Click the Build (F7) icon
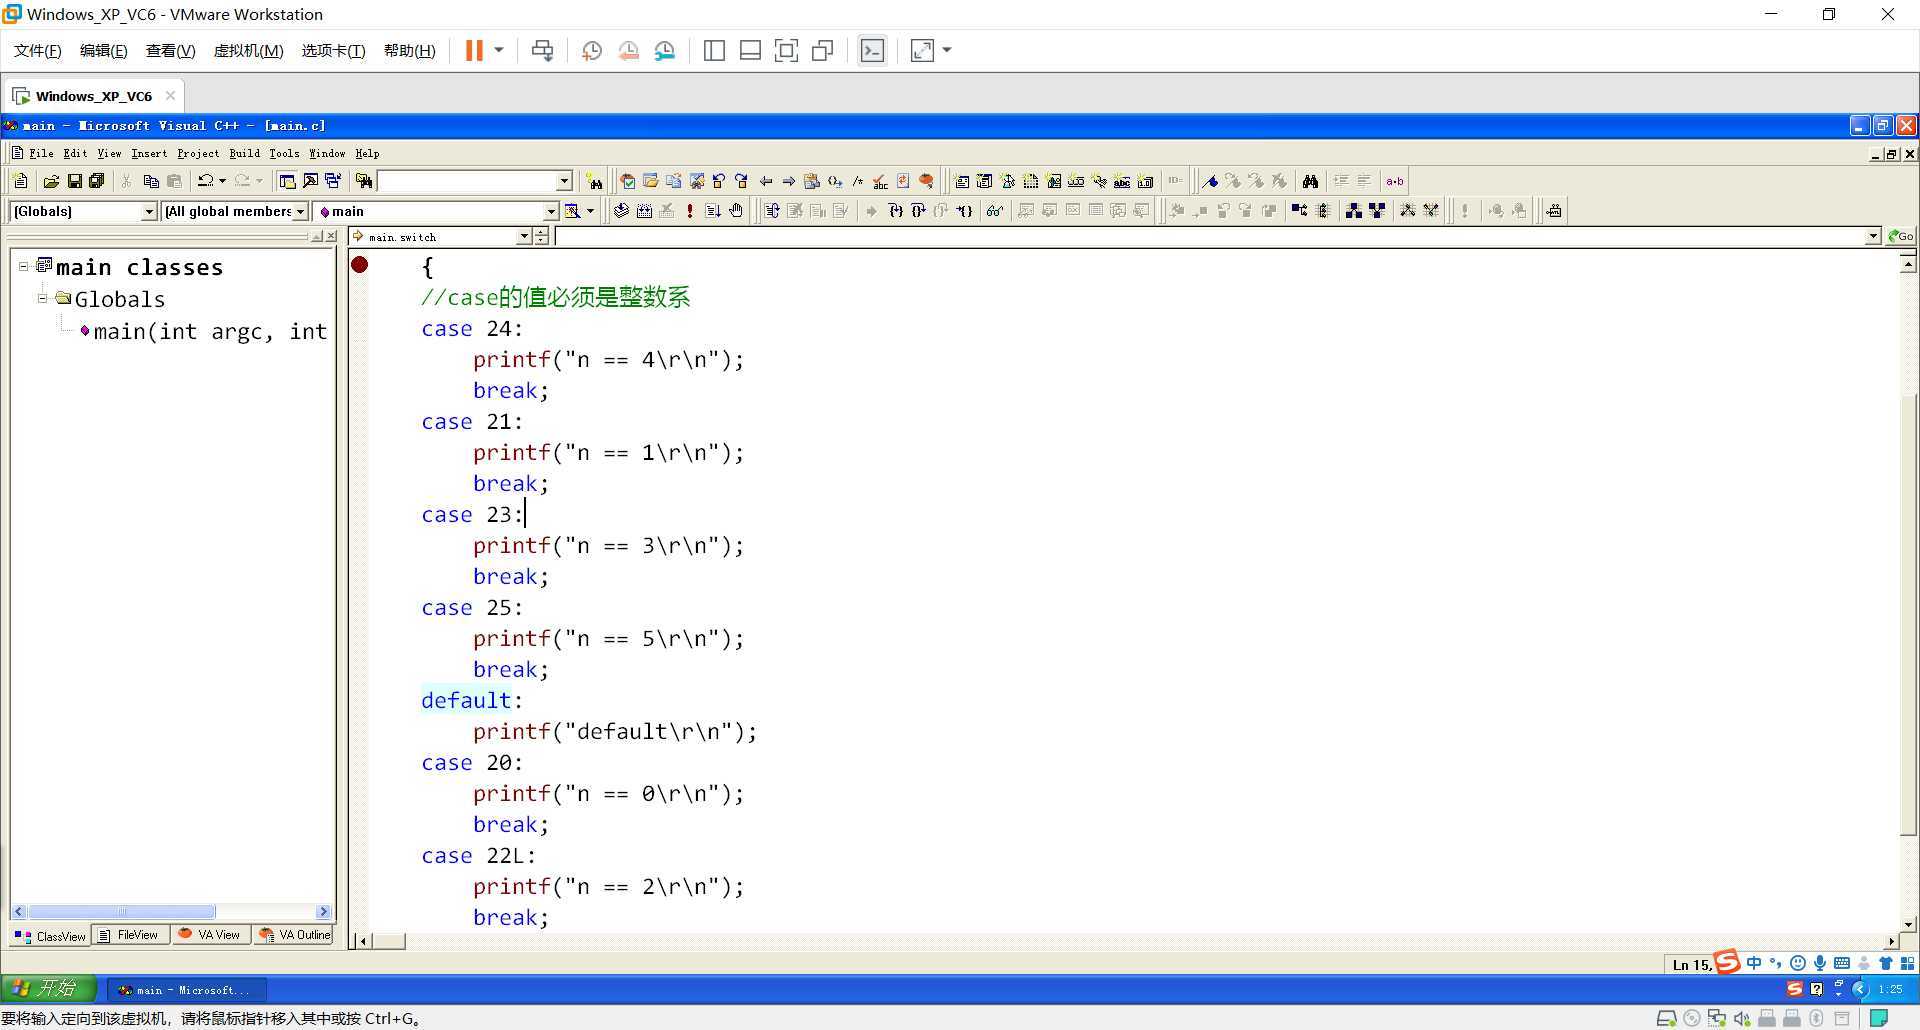Image resolution: width=1920 pixels, height=1030 pixels. [645, 210]
